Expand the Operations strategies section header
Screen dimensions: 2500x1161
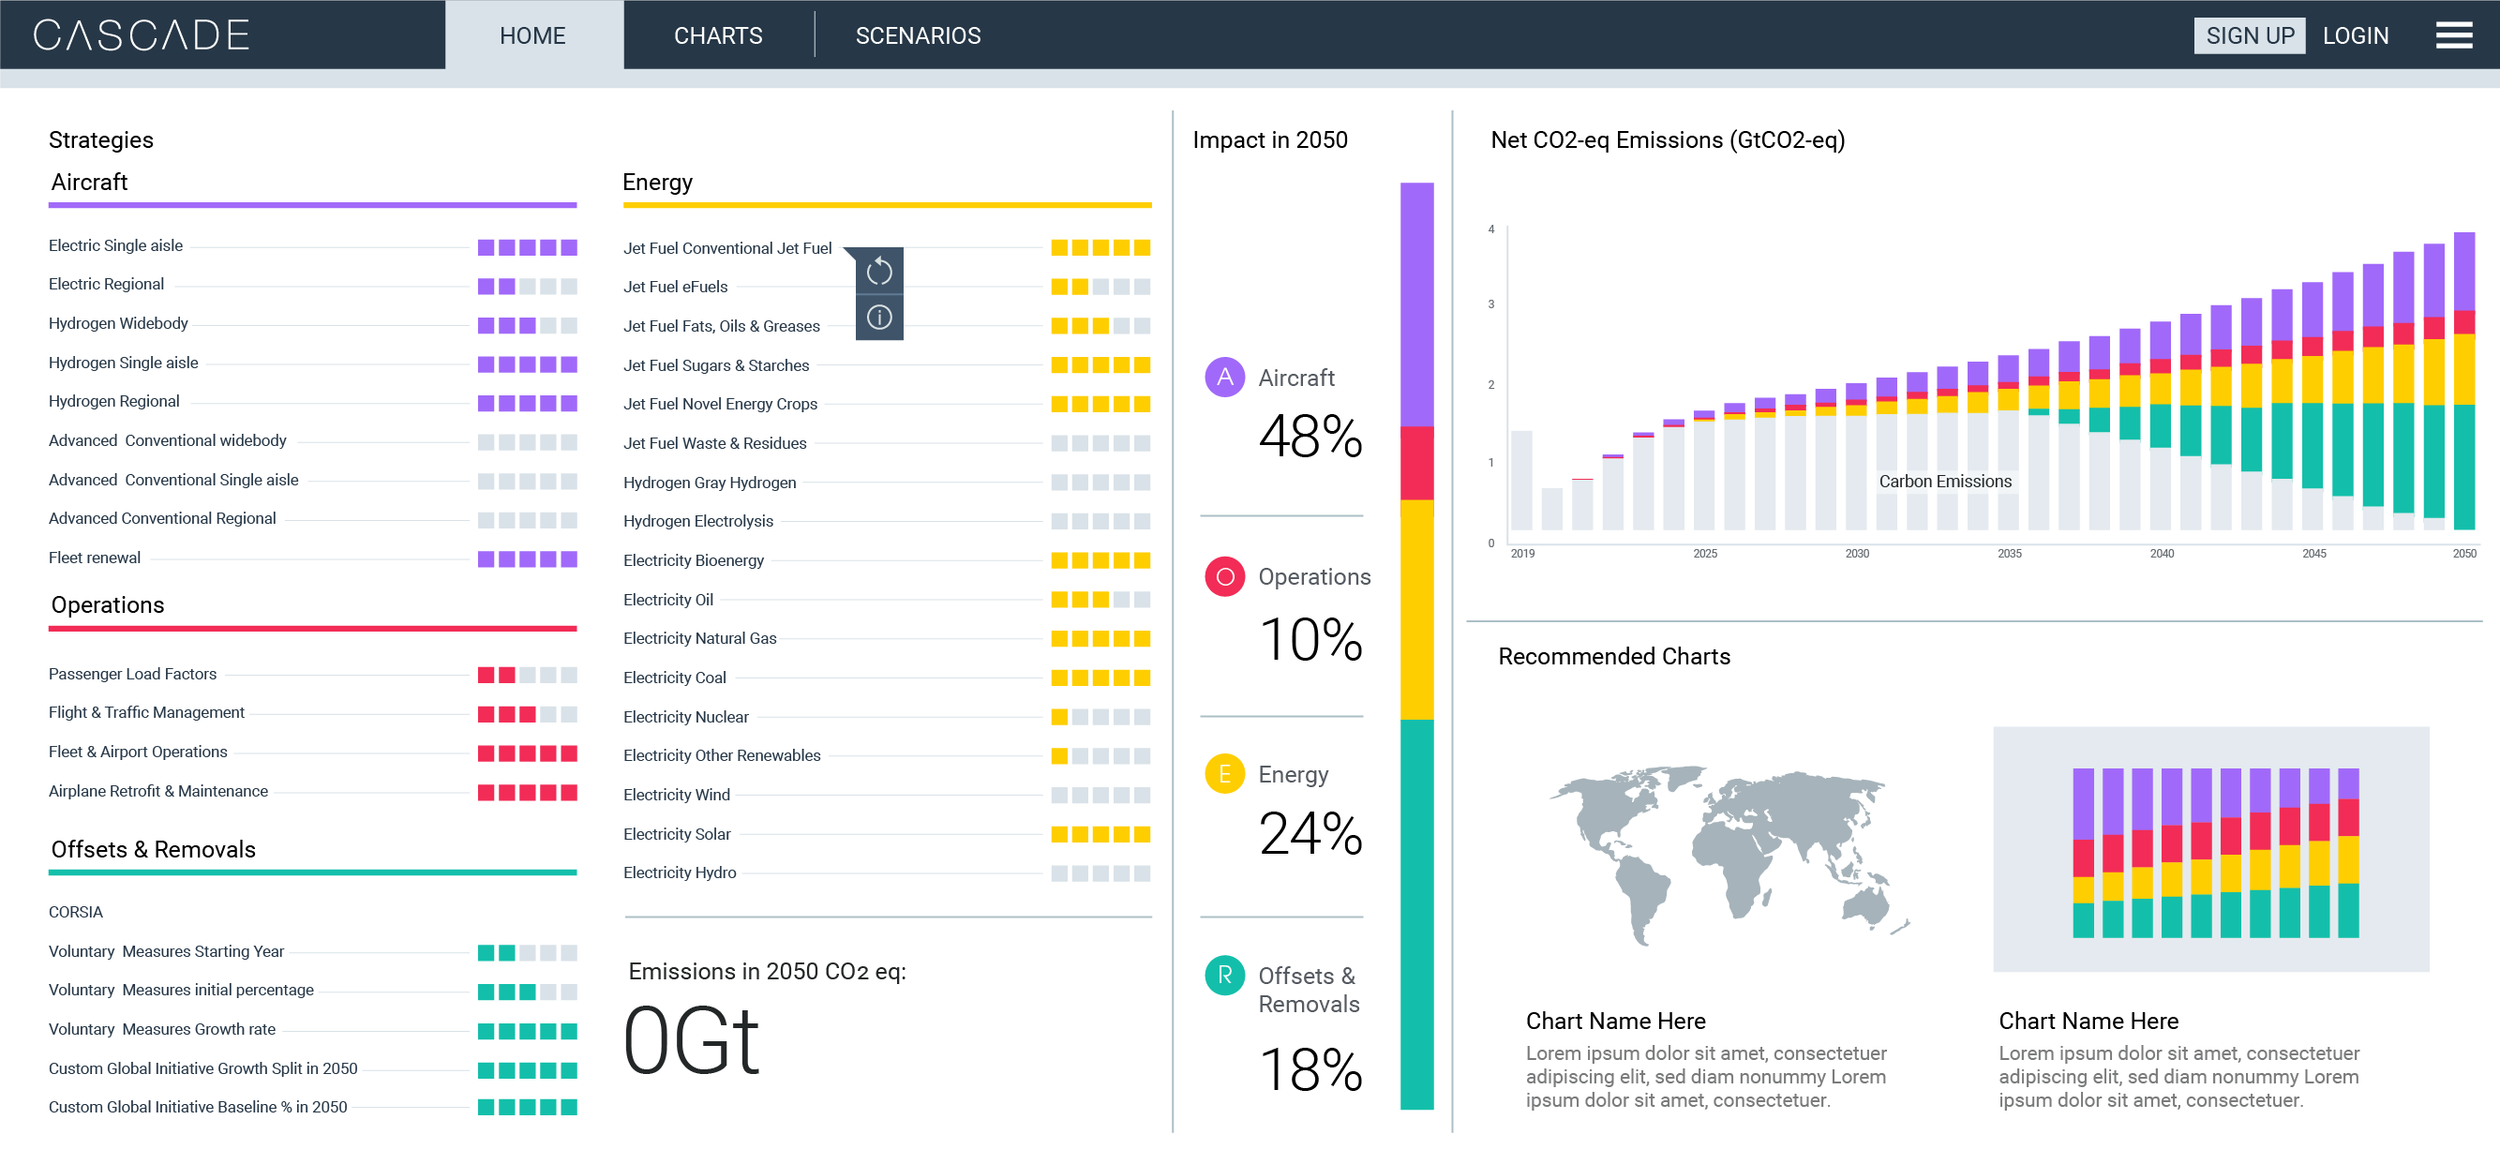(x=108, y=605)
